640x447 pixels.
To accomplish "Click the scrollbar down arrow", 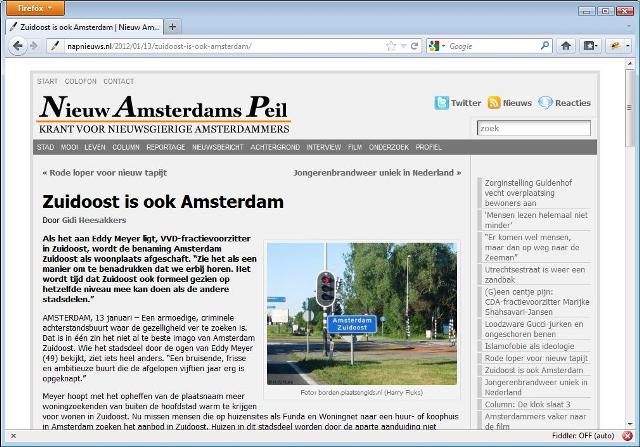I will [630, 424].
